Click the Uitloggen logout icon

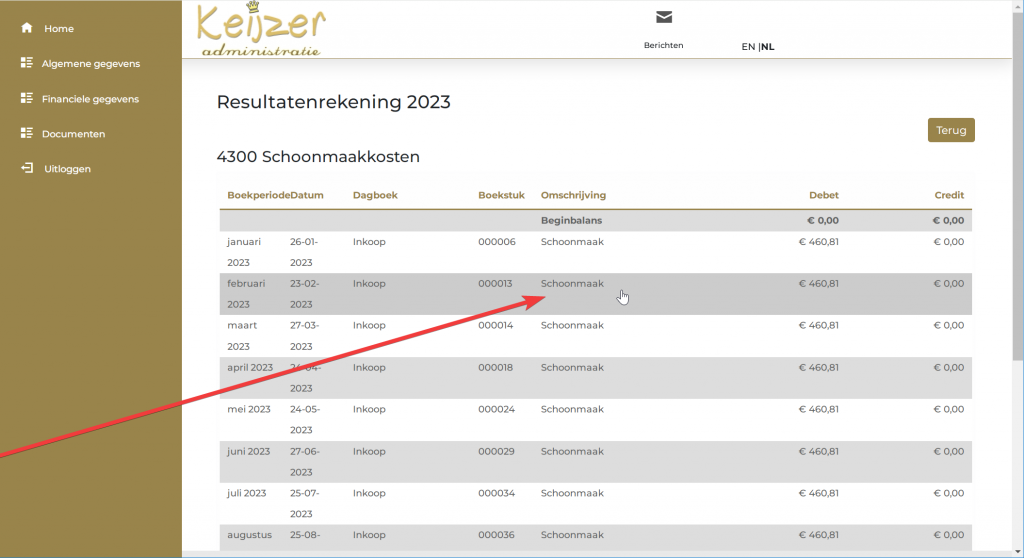coord(26,168)
